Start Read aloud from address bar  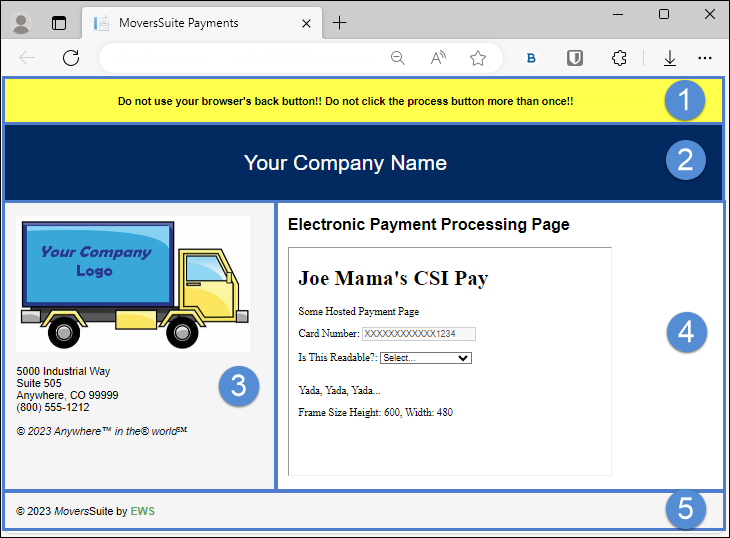coord(438,58)
